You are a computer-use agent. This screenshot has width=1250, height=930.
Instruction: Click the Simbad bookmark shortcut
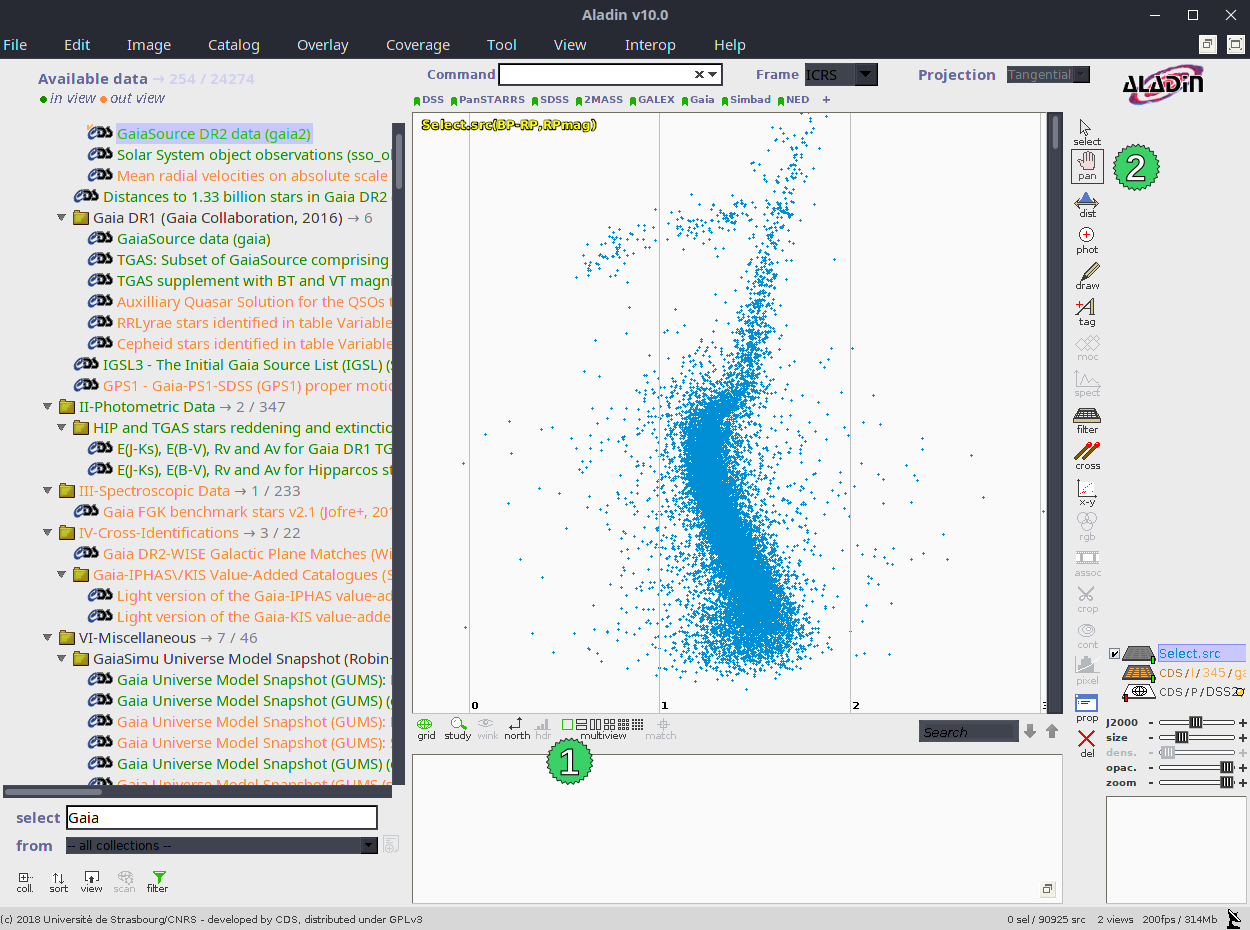click(749, 100)
